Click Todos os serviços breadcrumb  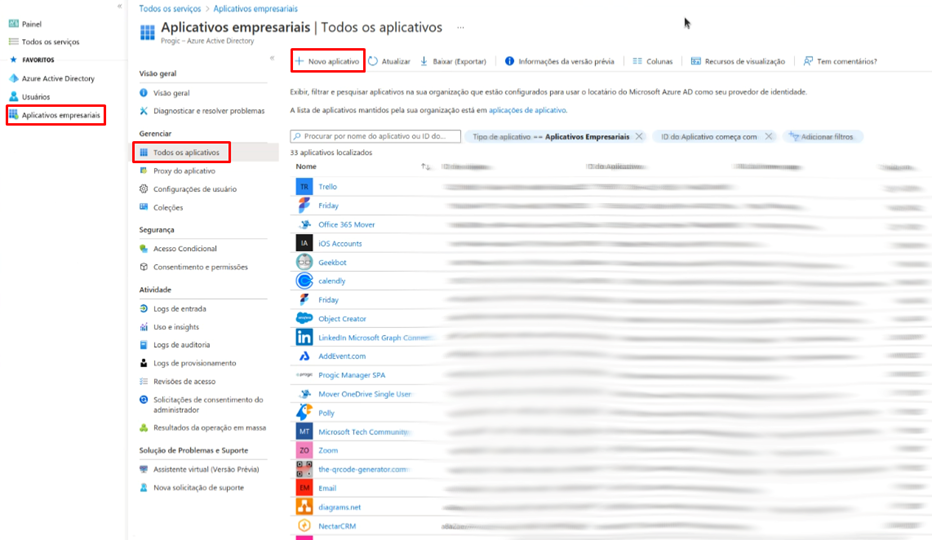click(x=169, y=9)
